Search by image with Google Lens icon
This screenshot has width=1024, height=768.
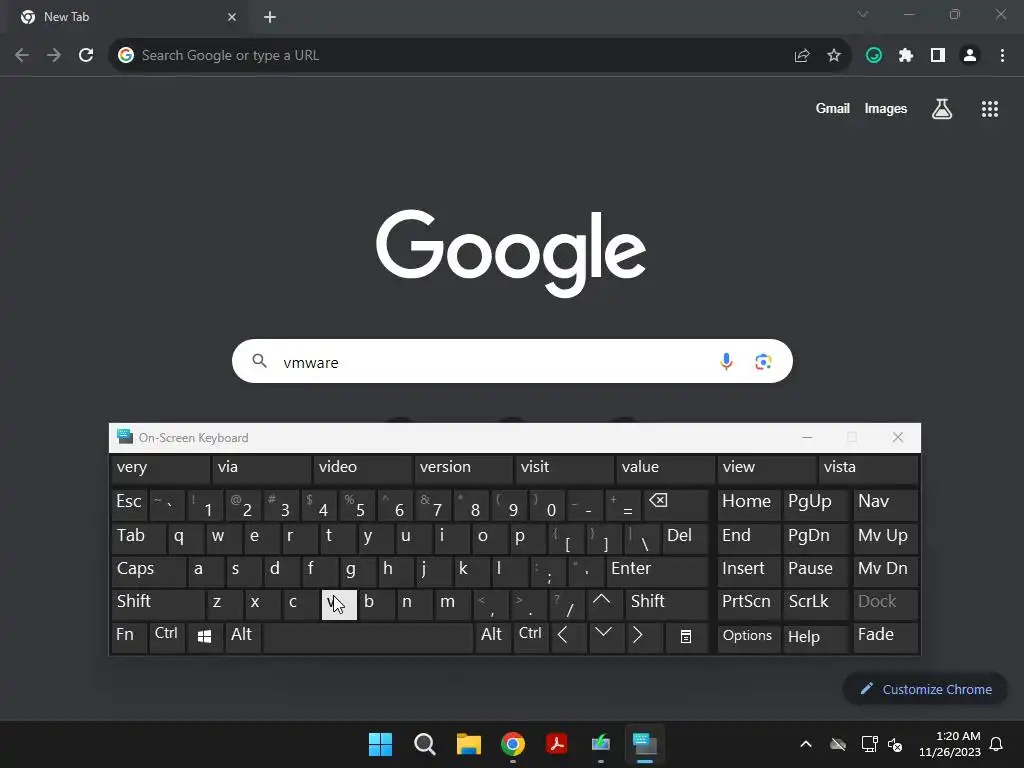(763, 361)
